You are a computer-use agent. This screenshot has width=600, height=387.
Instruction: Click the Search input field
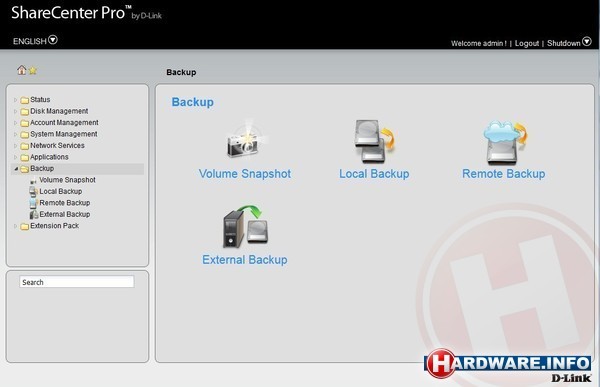coord(77,282)
